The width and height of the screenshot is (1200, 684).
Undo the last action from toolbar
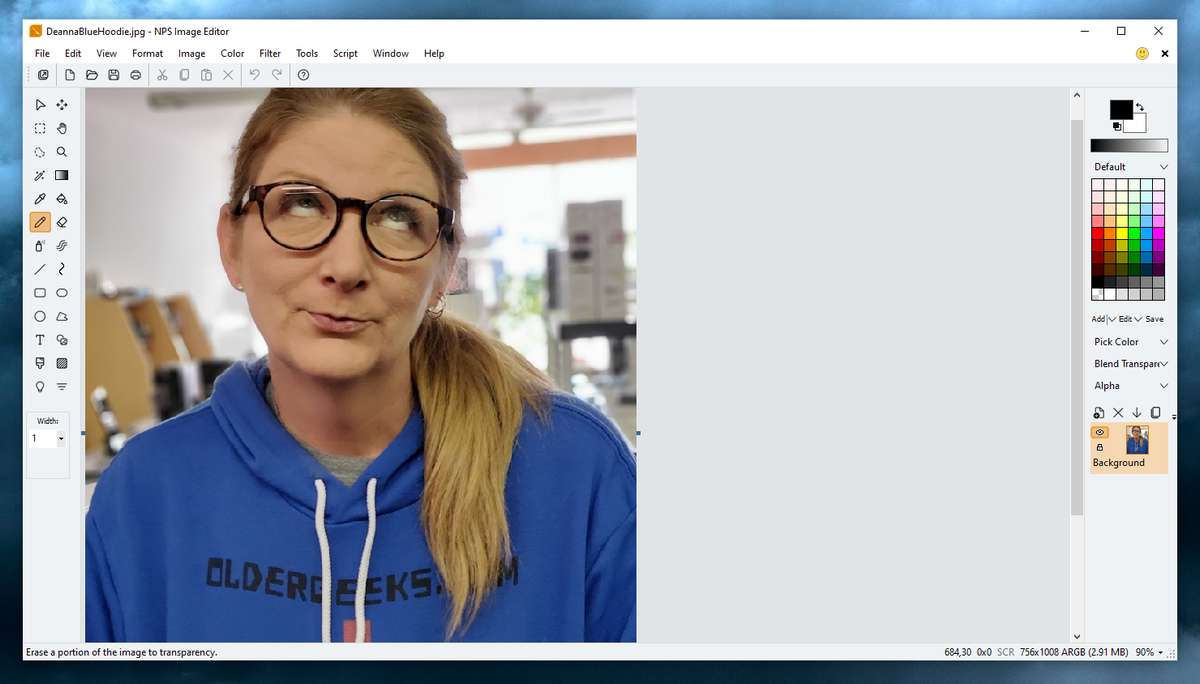(x=254, y=75)
